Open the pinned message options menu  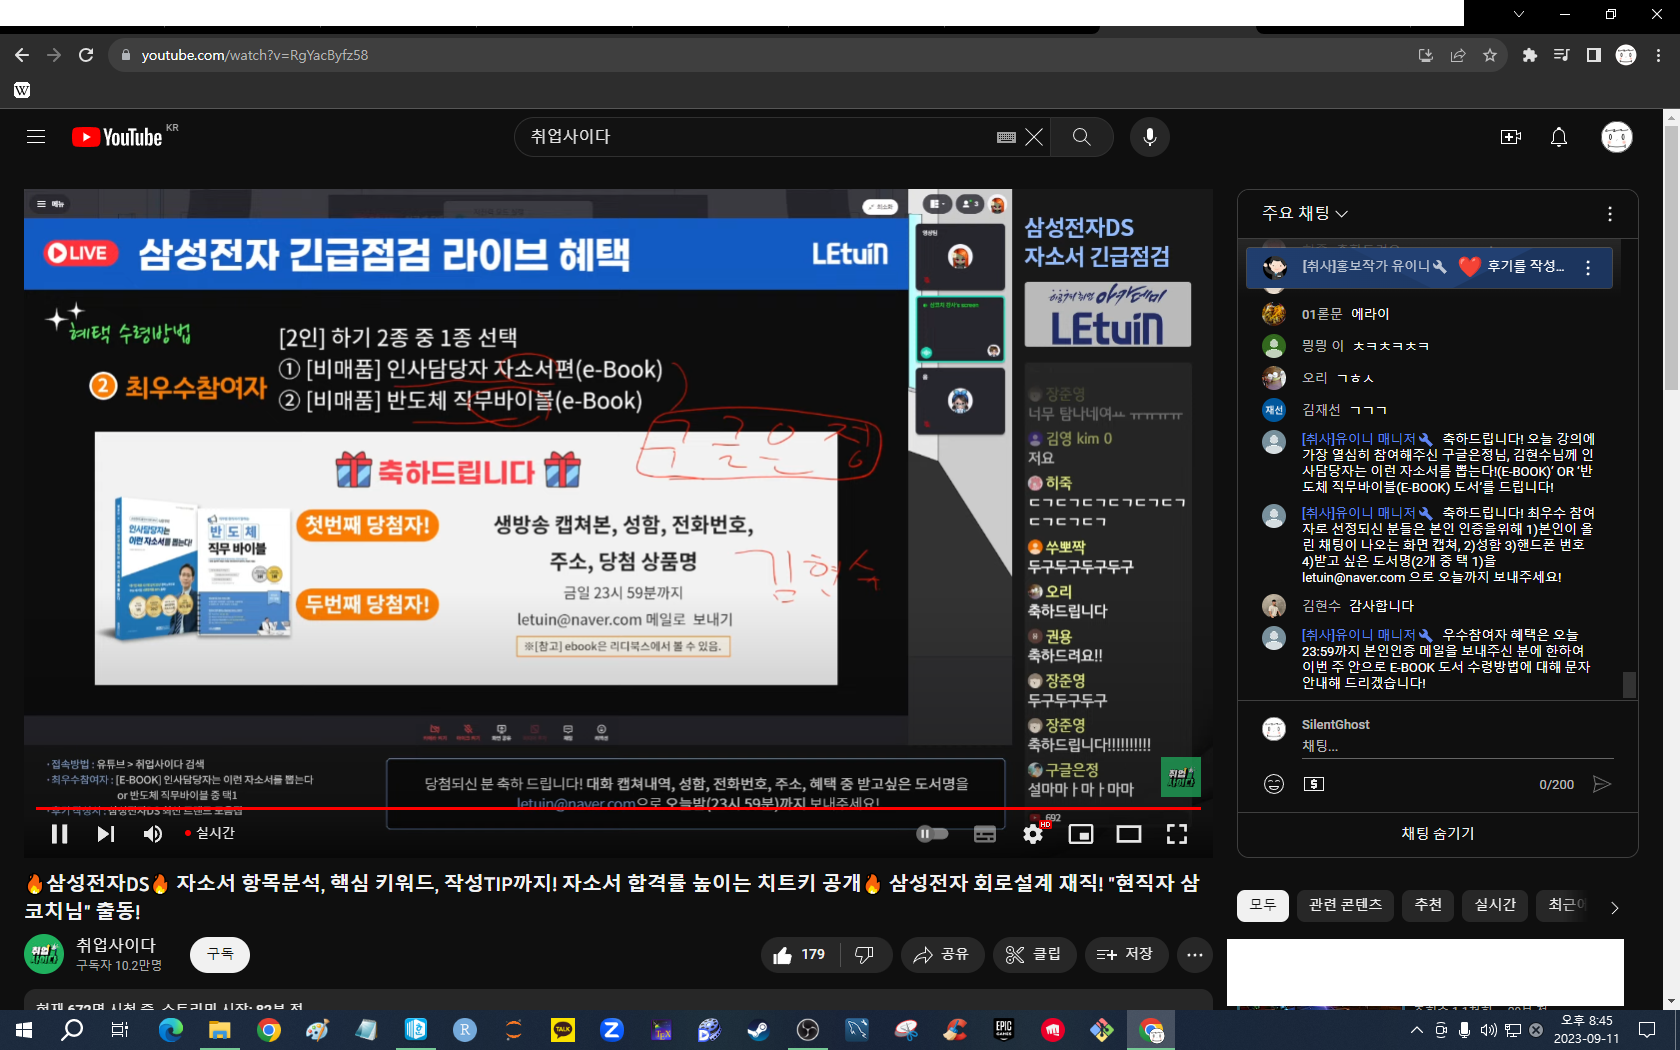pos(1588,267)
